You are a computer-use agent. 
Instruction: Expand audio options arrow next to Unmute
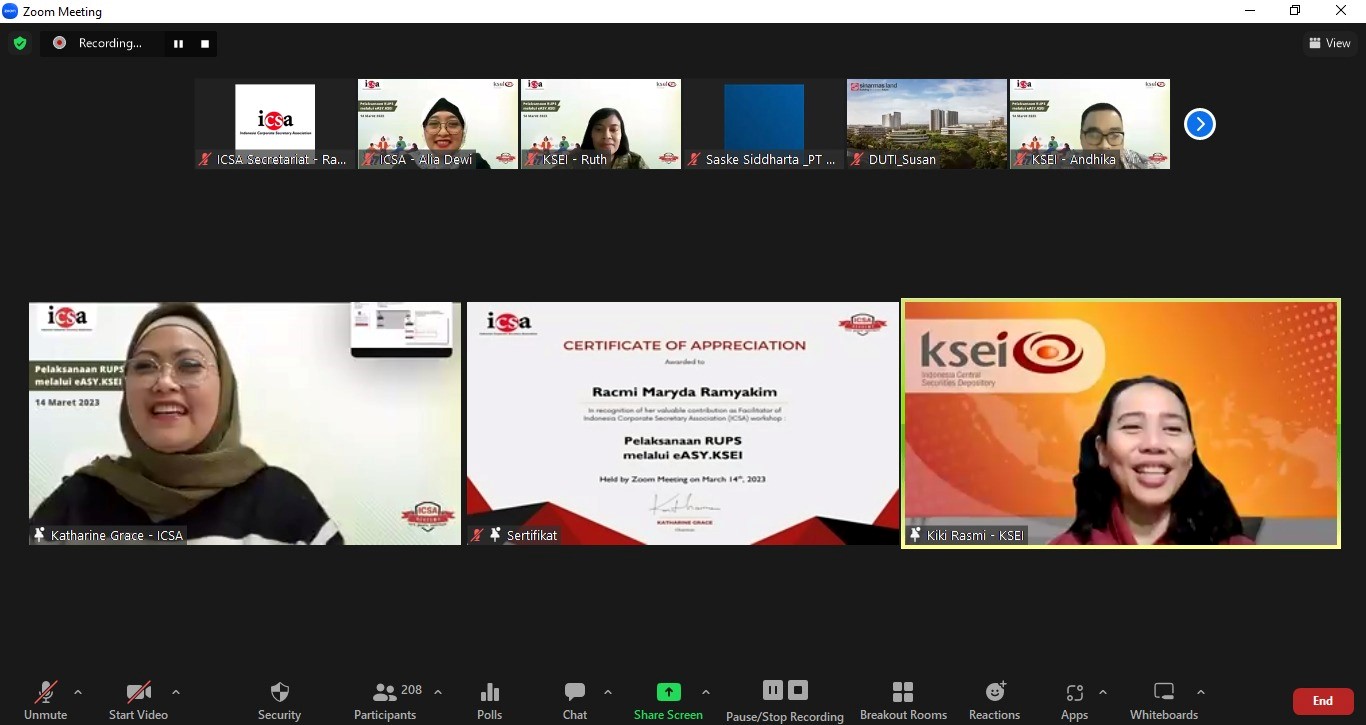point(78,692)
